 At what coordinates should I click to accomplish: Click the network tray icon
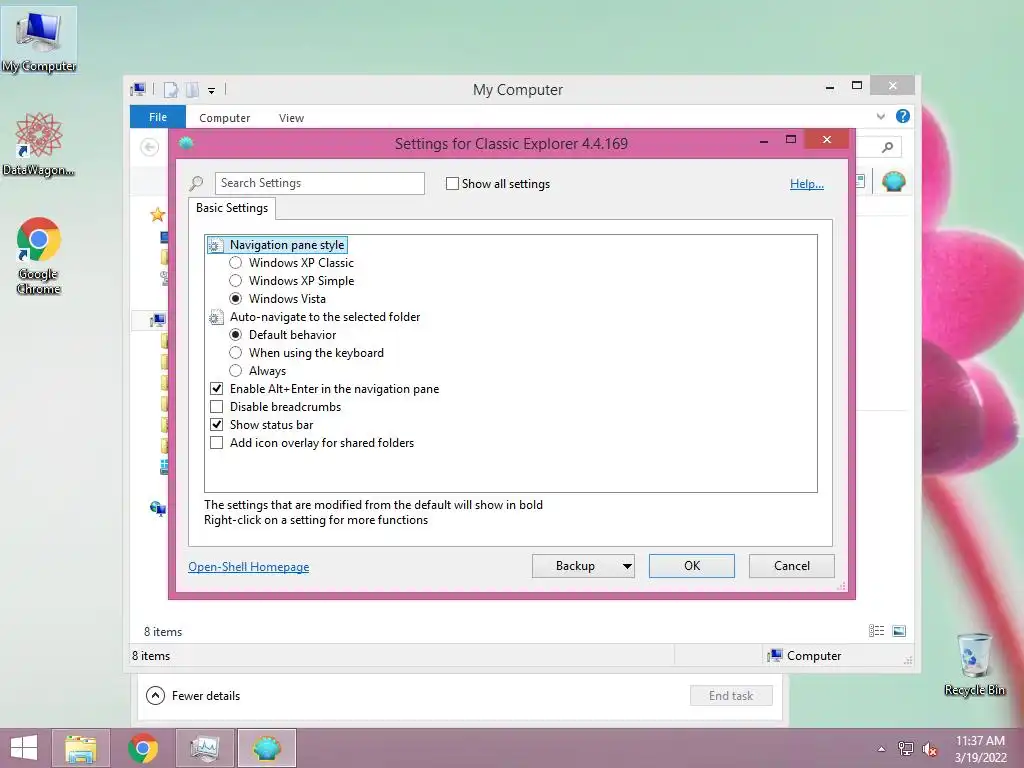point(905,749)
